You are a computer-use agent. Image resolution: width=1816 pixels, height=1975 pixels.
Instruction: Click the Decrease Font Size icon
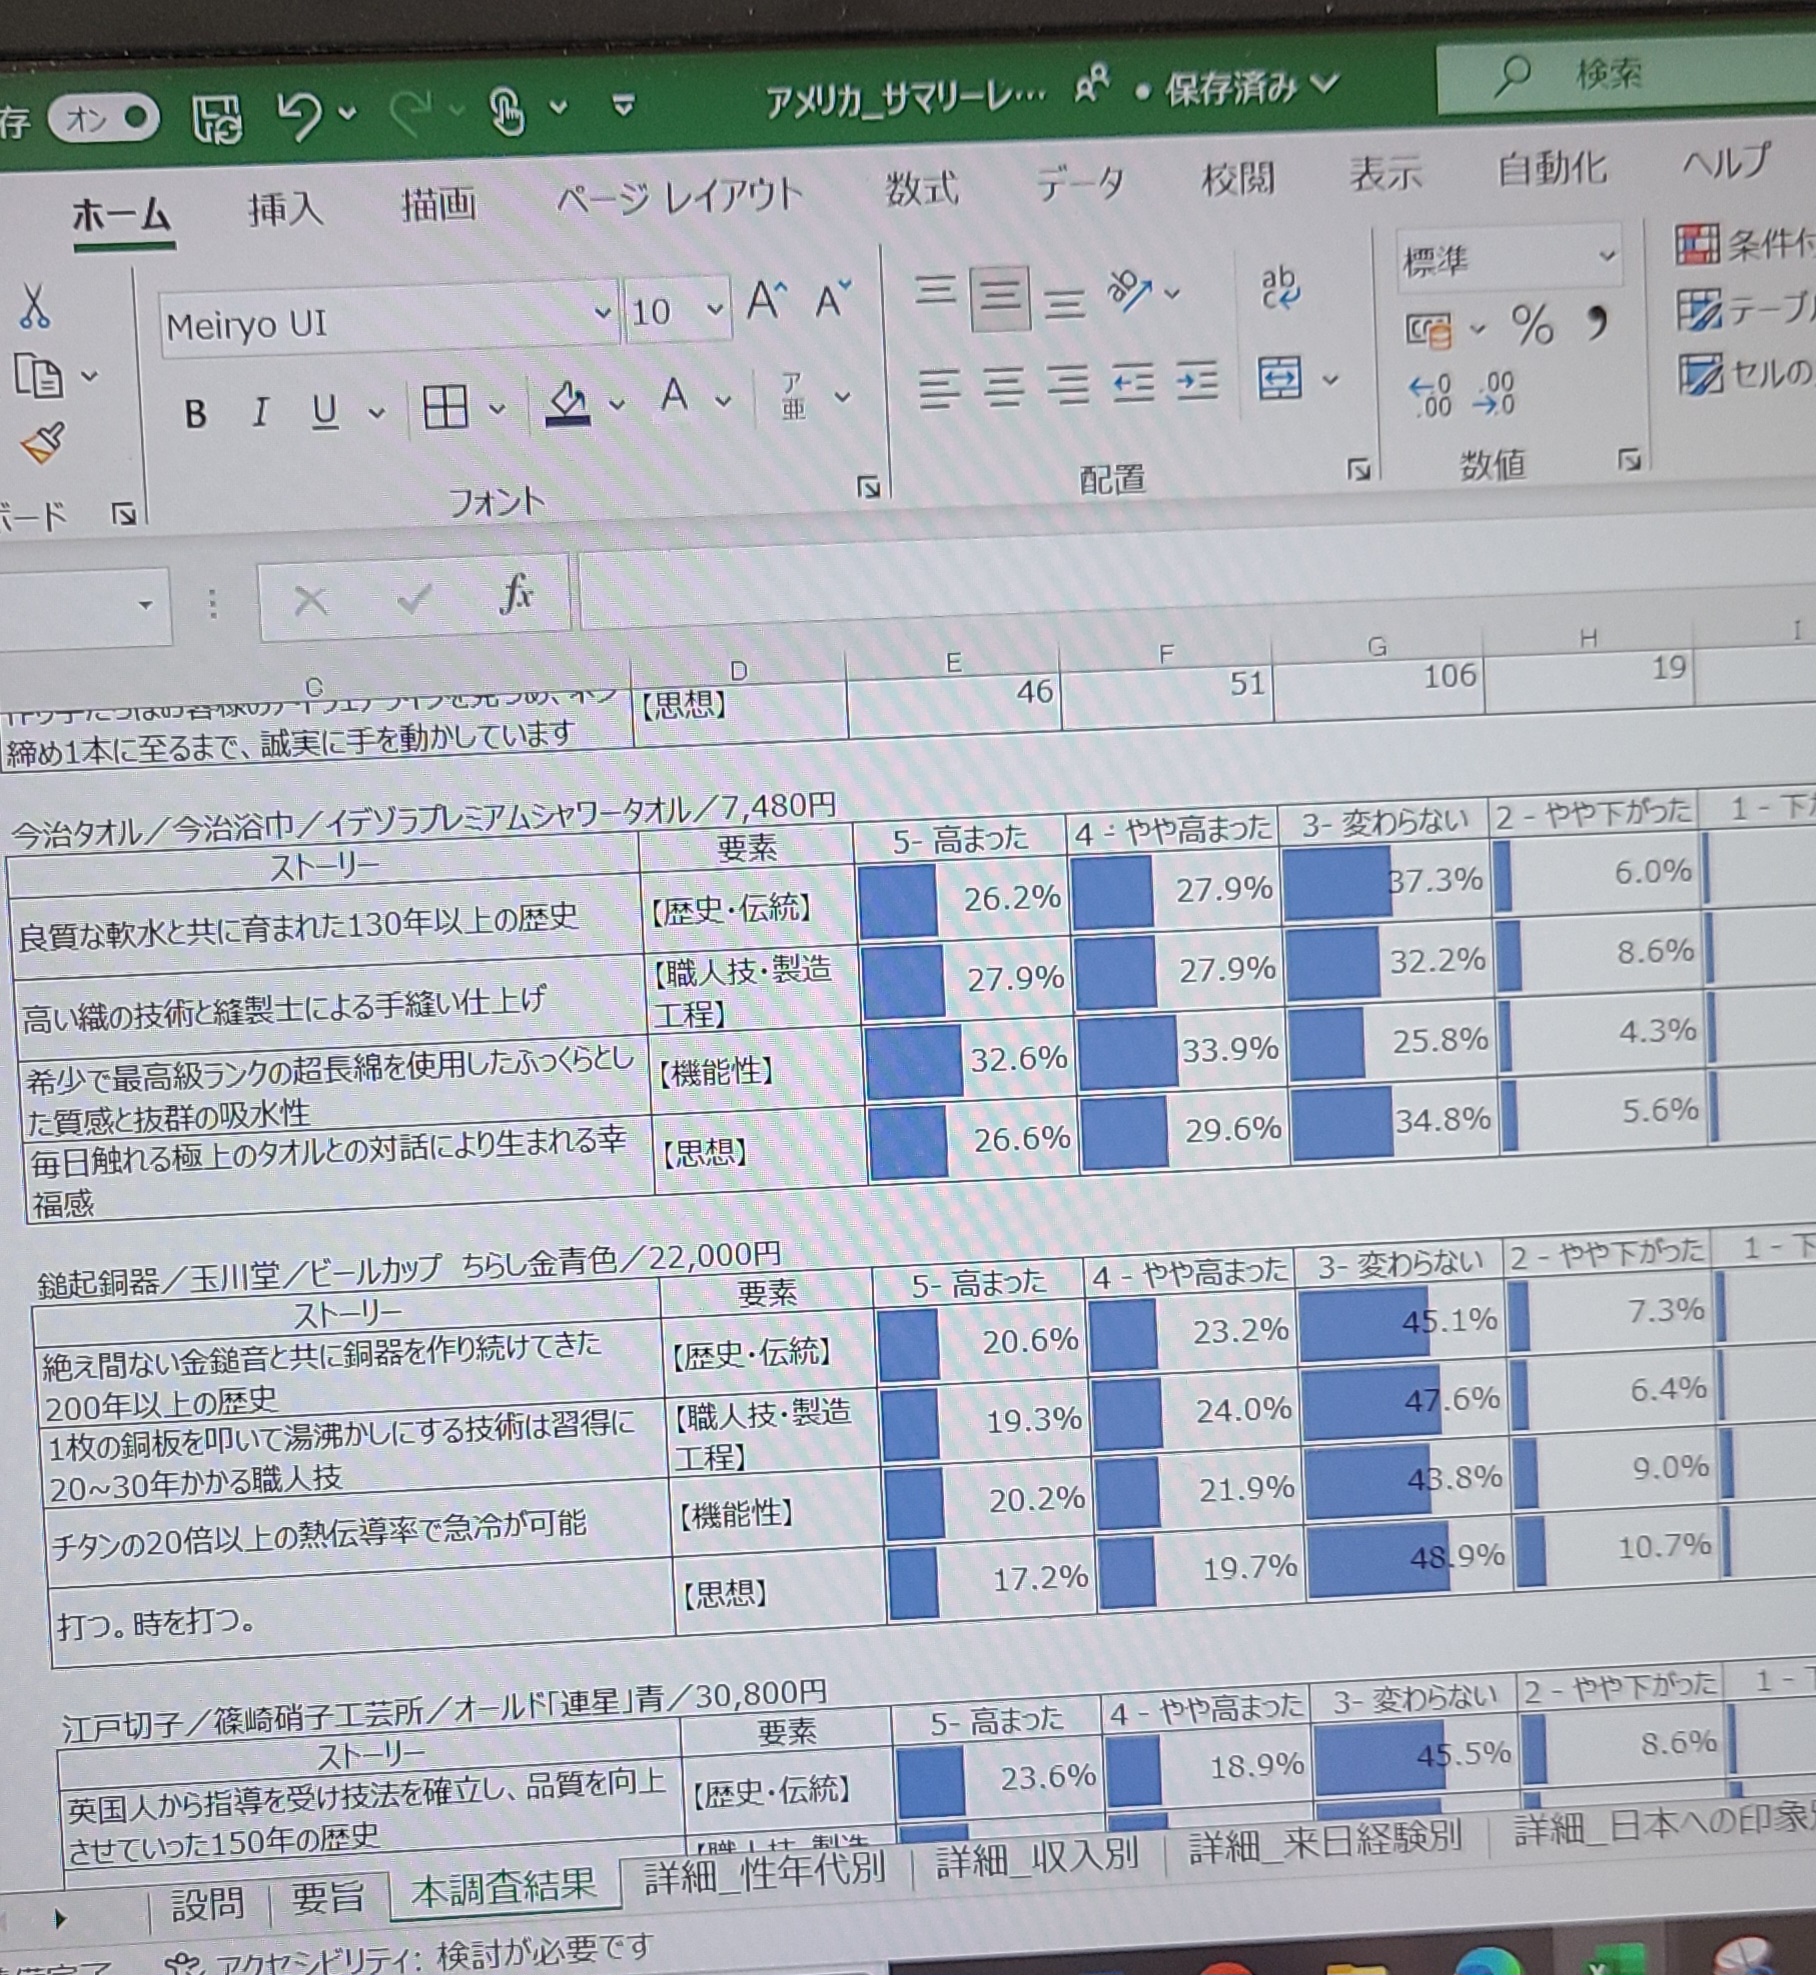coord(832,298)
